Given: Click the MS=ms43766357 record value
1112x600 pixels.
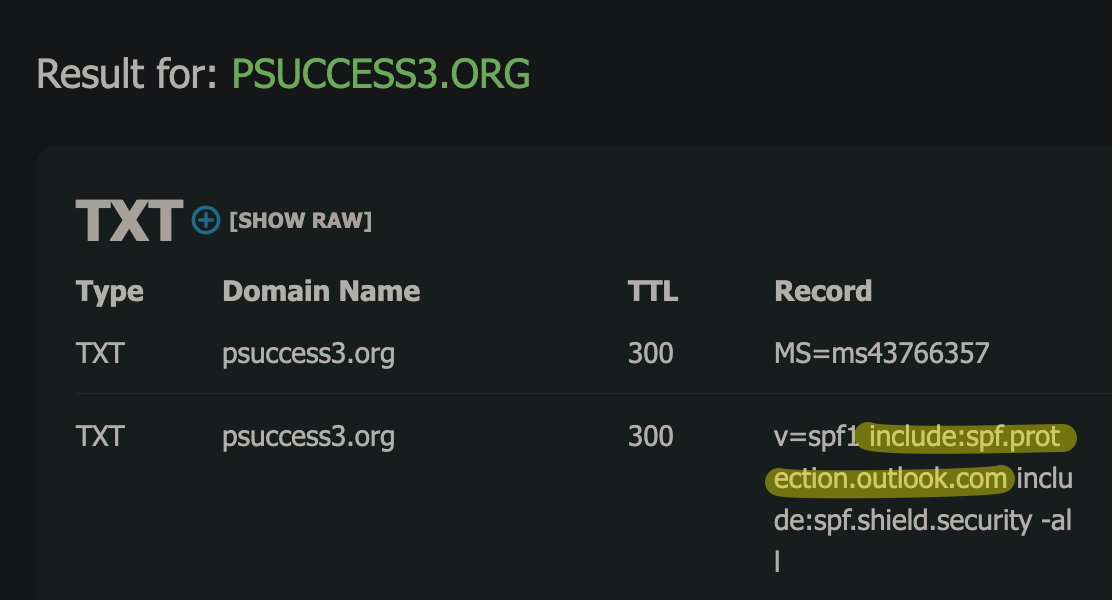Looking at the screenshot, I should 882,352.
